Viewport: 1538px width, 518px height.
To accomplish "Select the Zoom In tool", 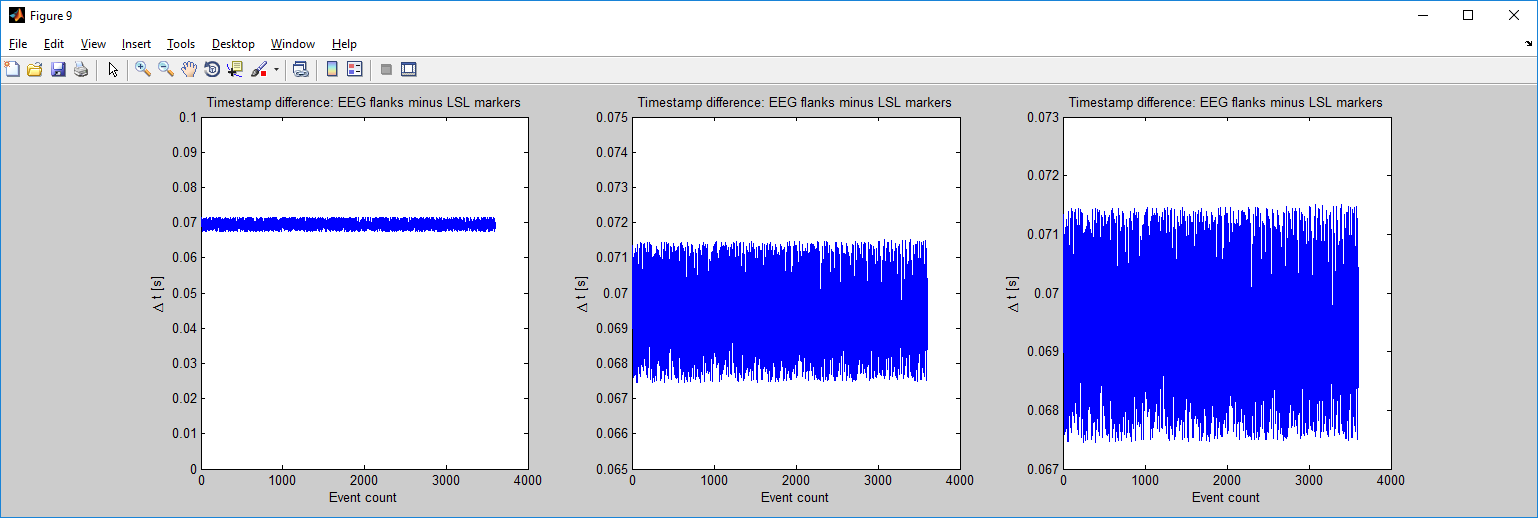I will pyautogui.click(x=143, y=69).
